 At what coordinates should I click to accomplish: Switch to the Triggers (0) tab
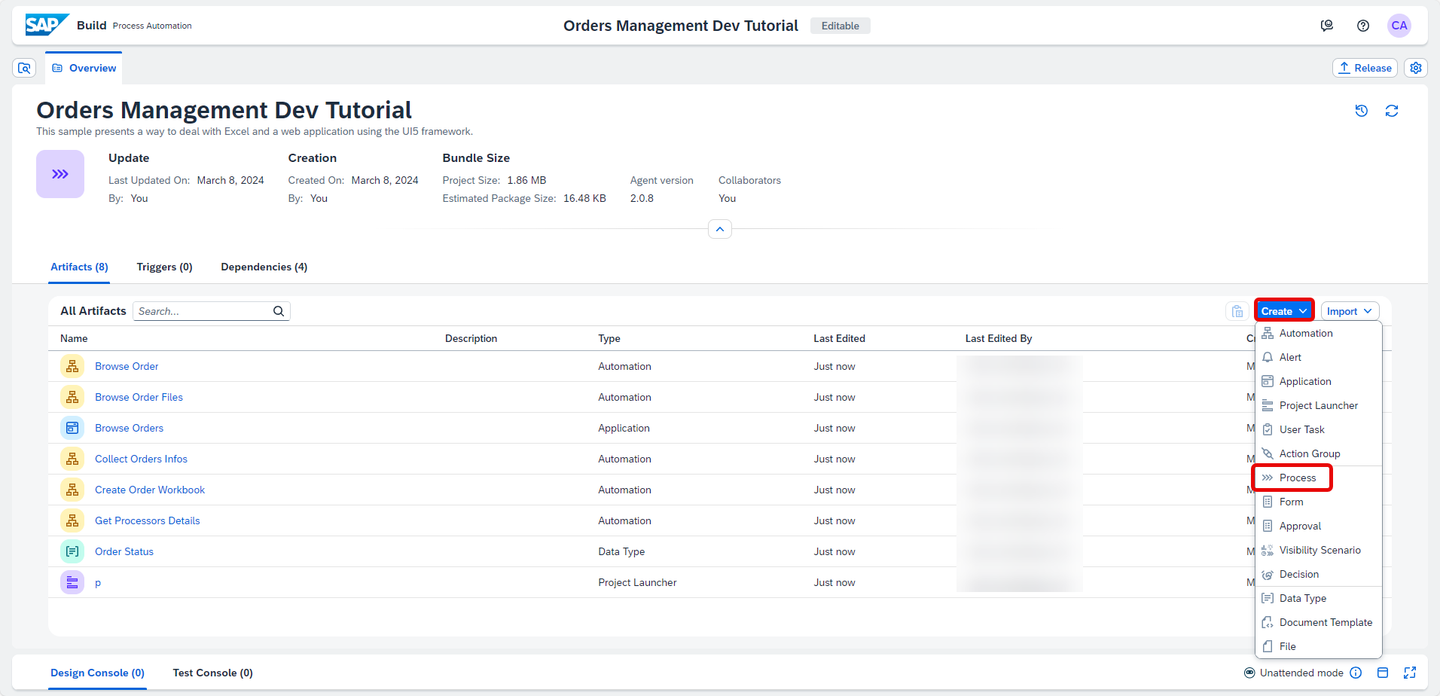165,267
